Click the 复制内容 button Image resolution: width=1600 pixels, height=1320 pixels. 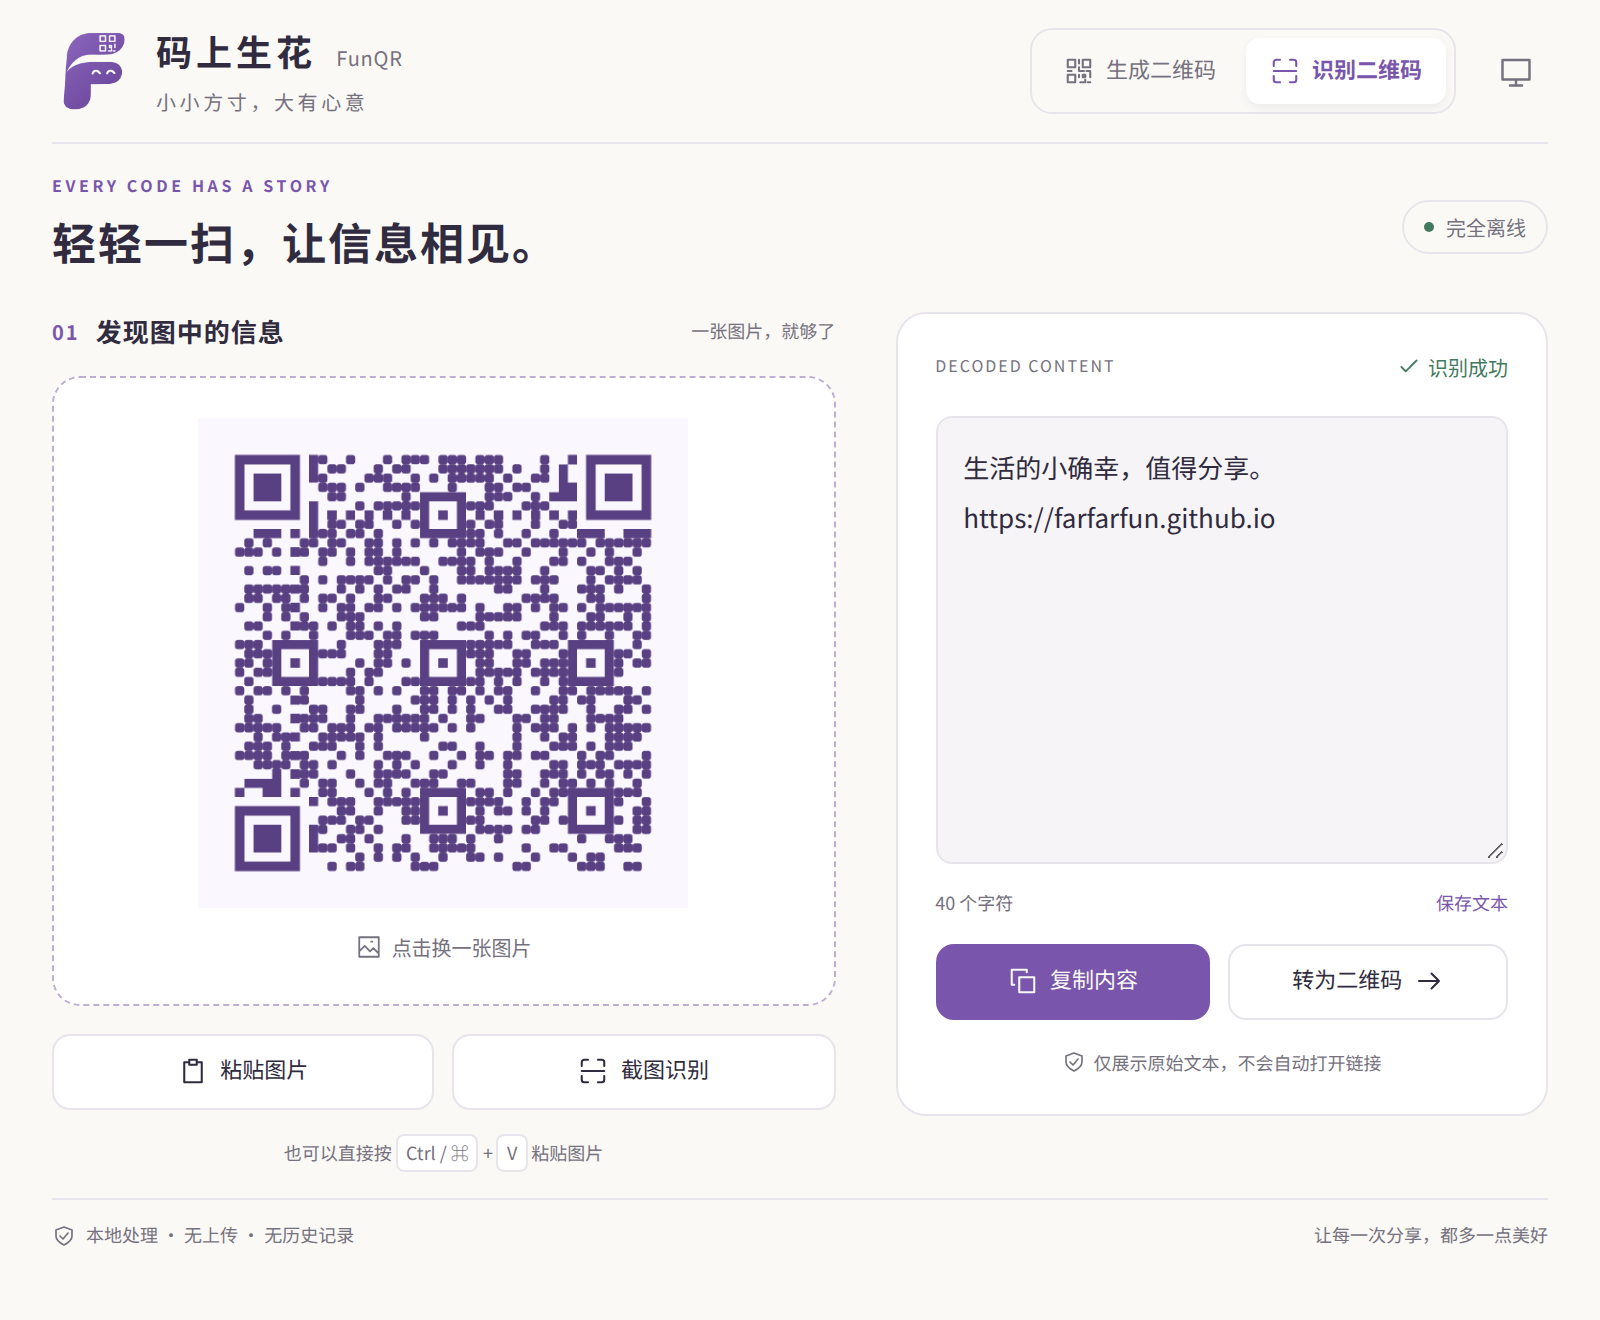tap(1073, 981)
